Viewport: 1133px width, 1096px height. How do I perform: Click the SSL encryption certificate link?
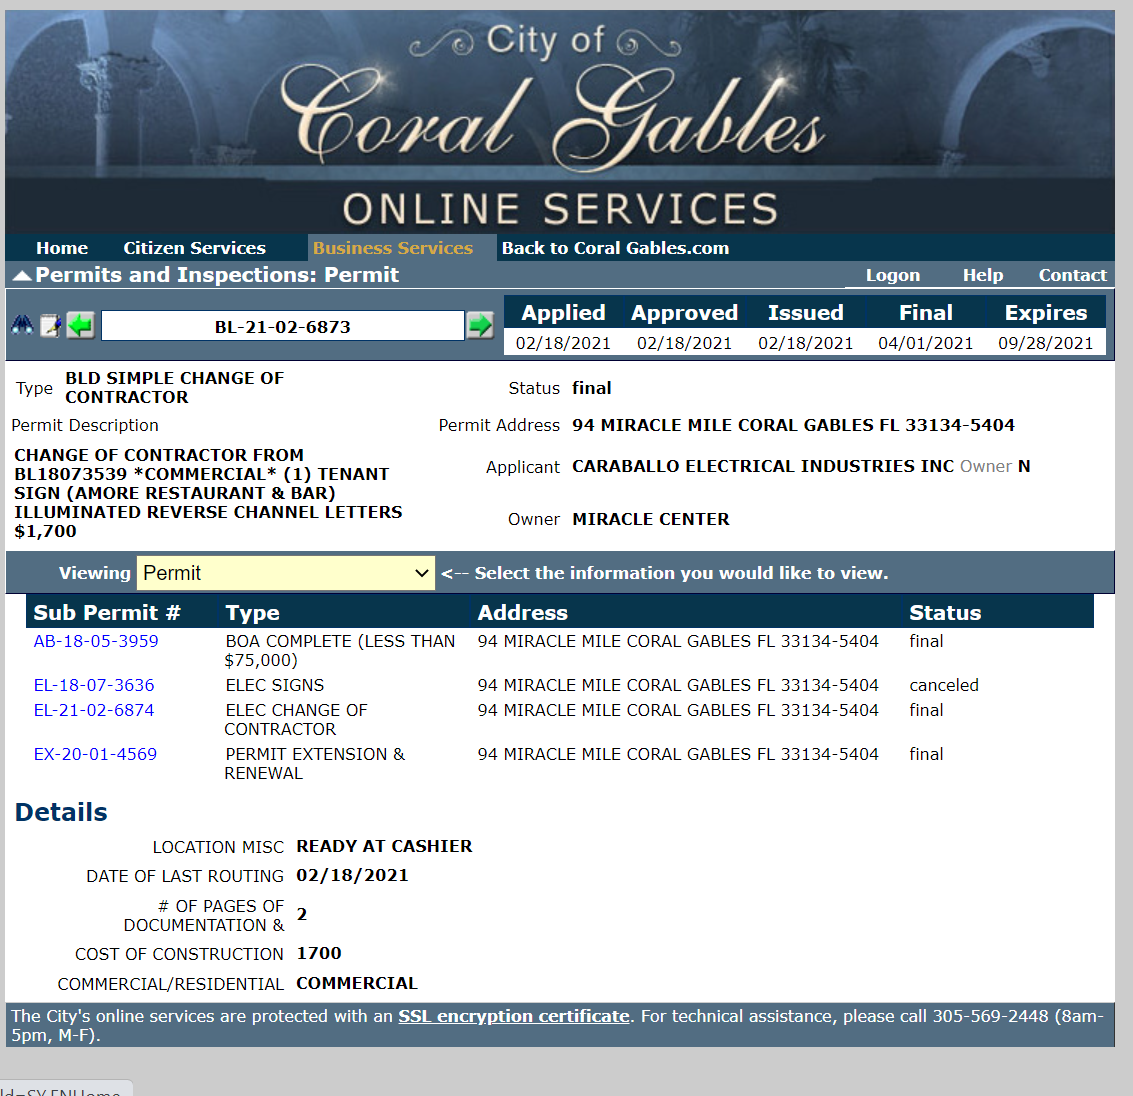(x=513, y=1016)
